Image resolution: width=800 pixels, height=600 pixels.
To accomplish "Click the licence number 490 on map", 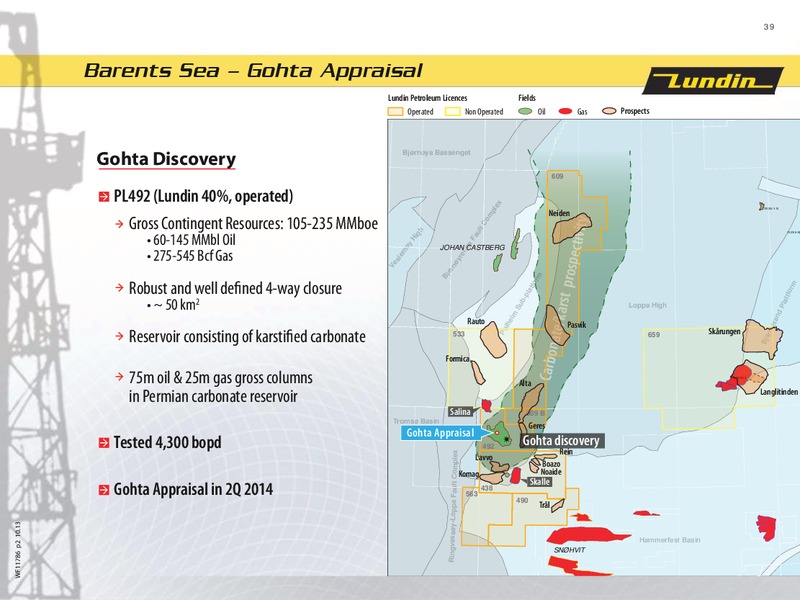I will 522,501.
